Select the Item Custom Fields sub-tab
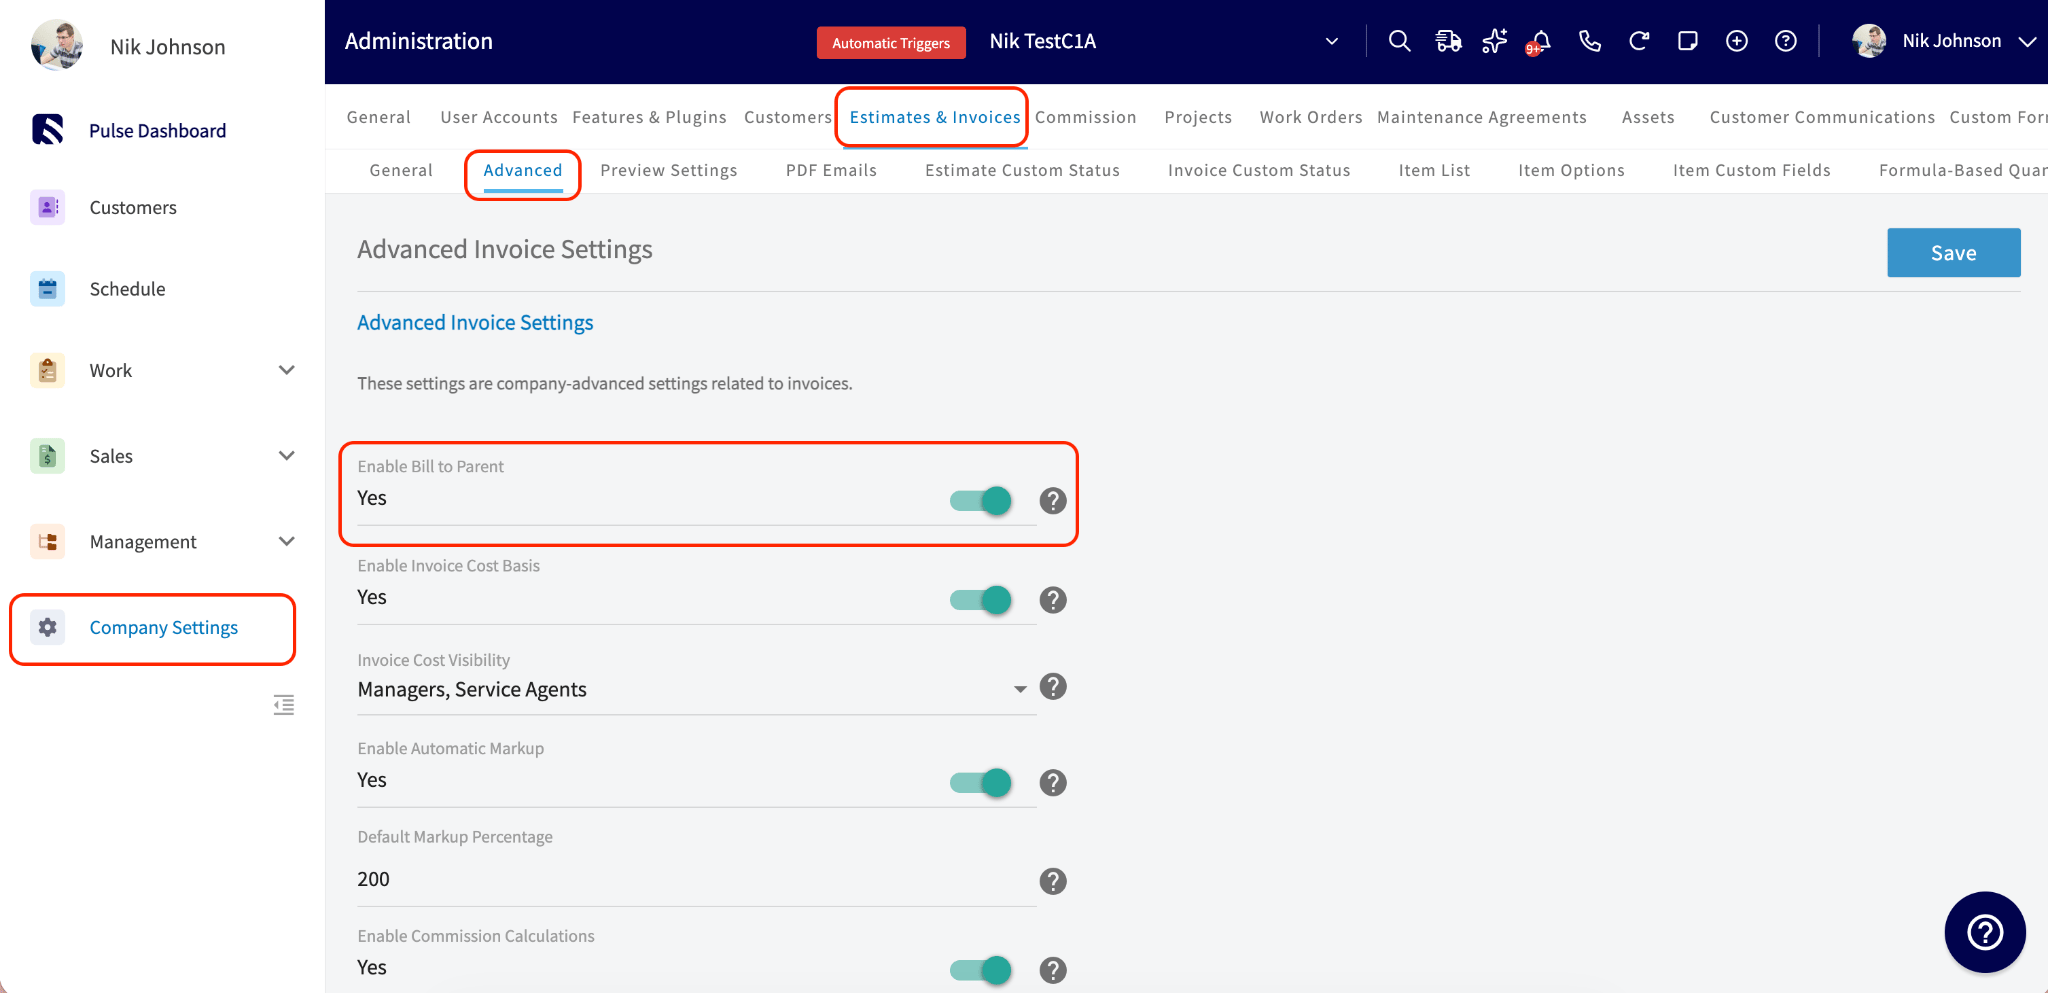 (x=1752, y=170)
